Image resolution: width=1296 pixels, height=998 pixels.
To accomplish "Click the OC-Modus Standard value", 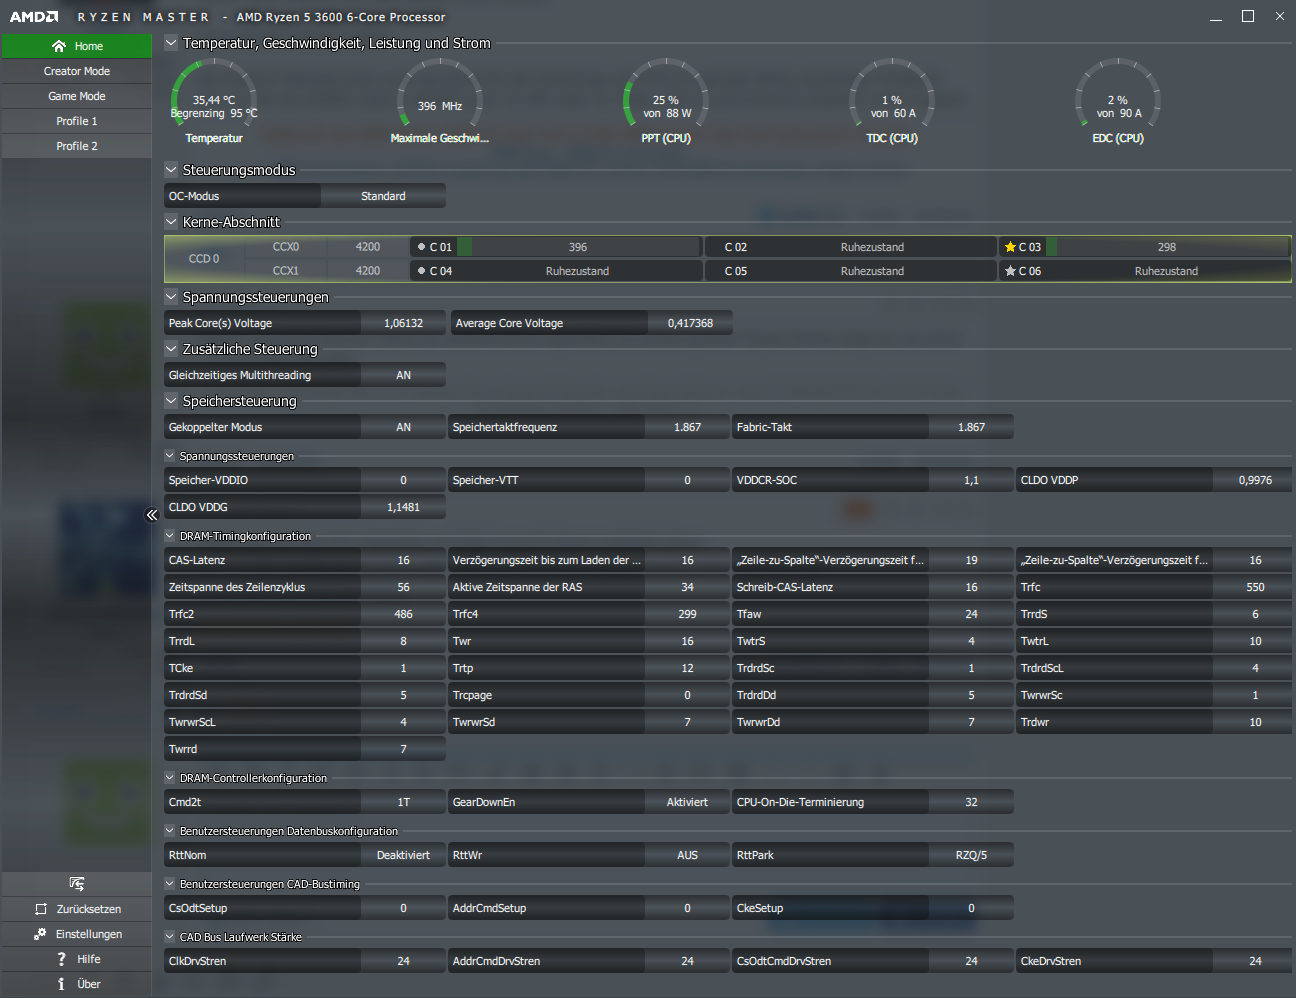I will (383, 196).
